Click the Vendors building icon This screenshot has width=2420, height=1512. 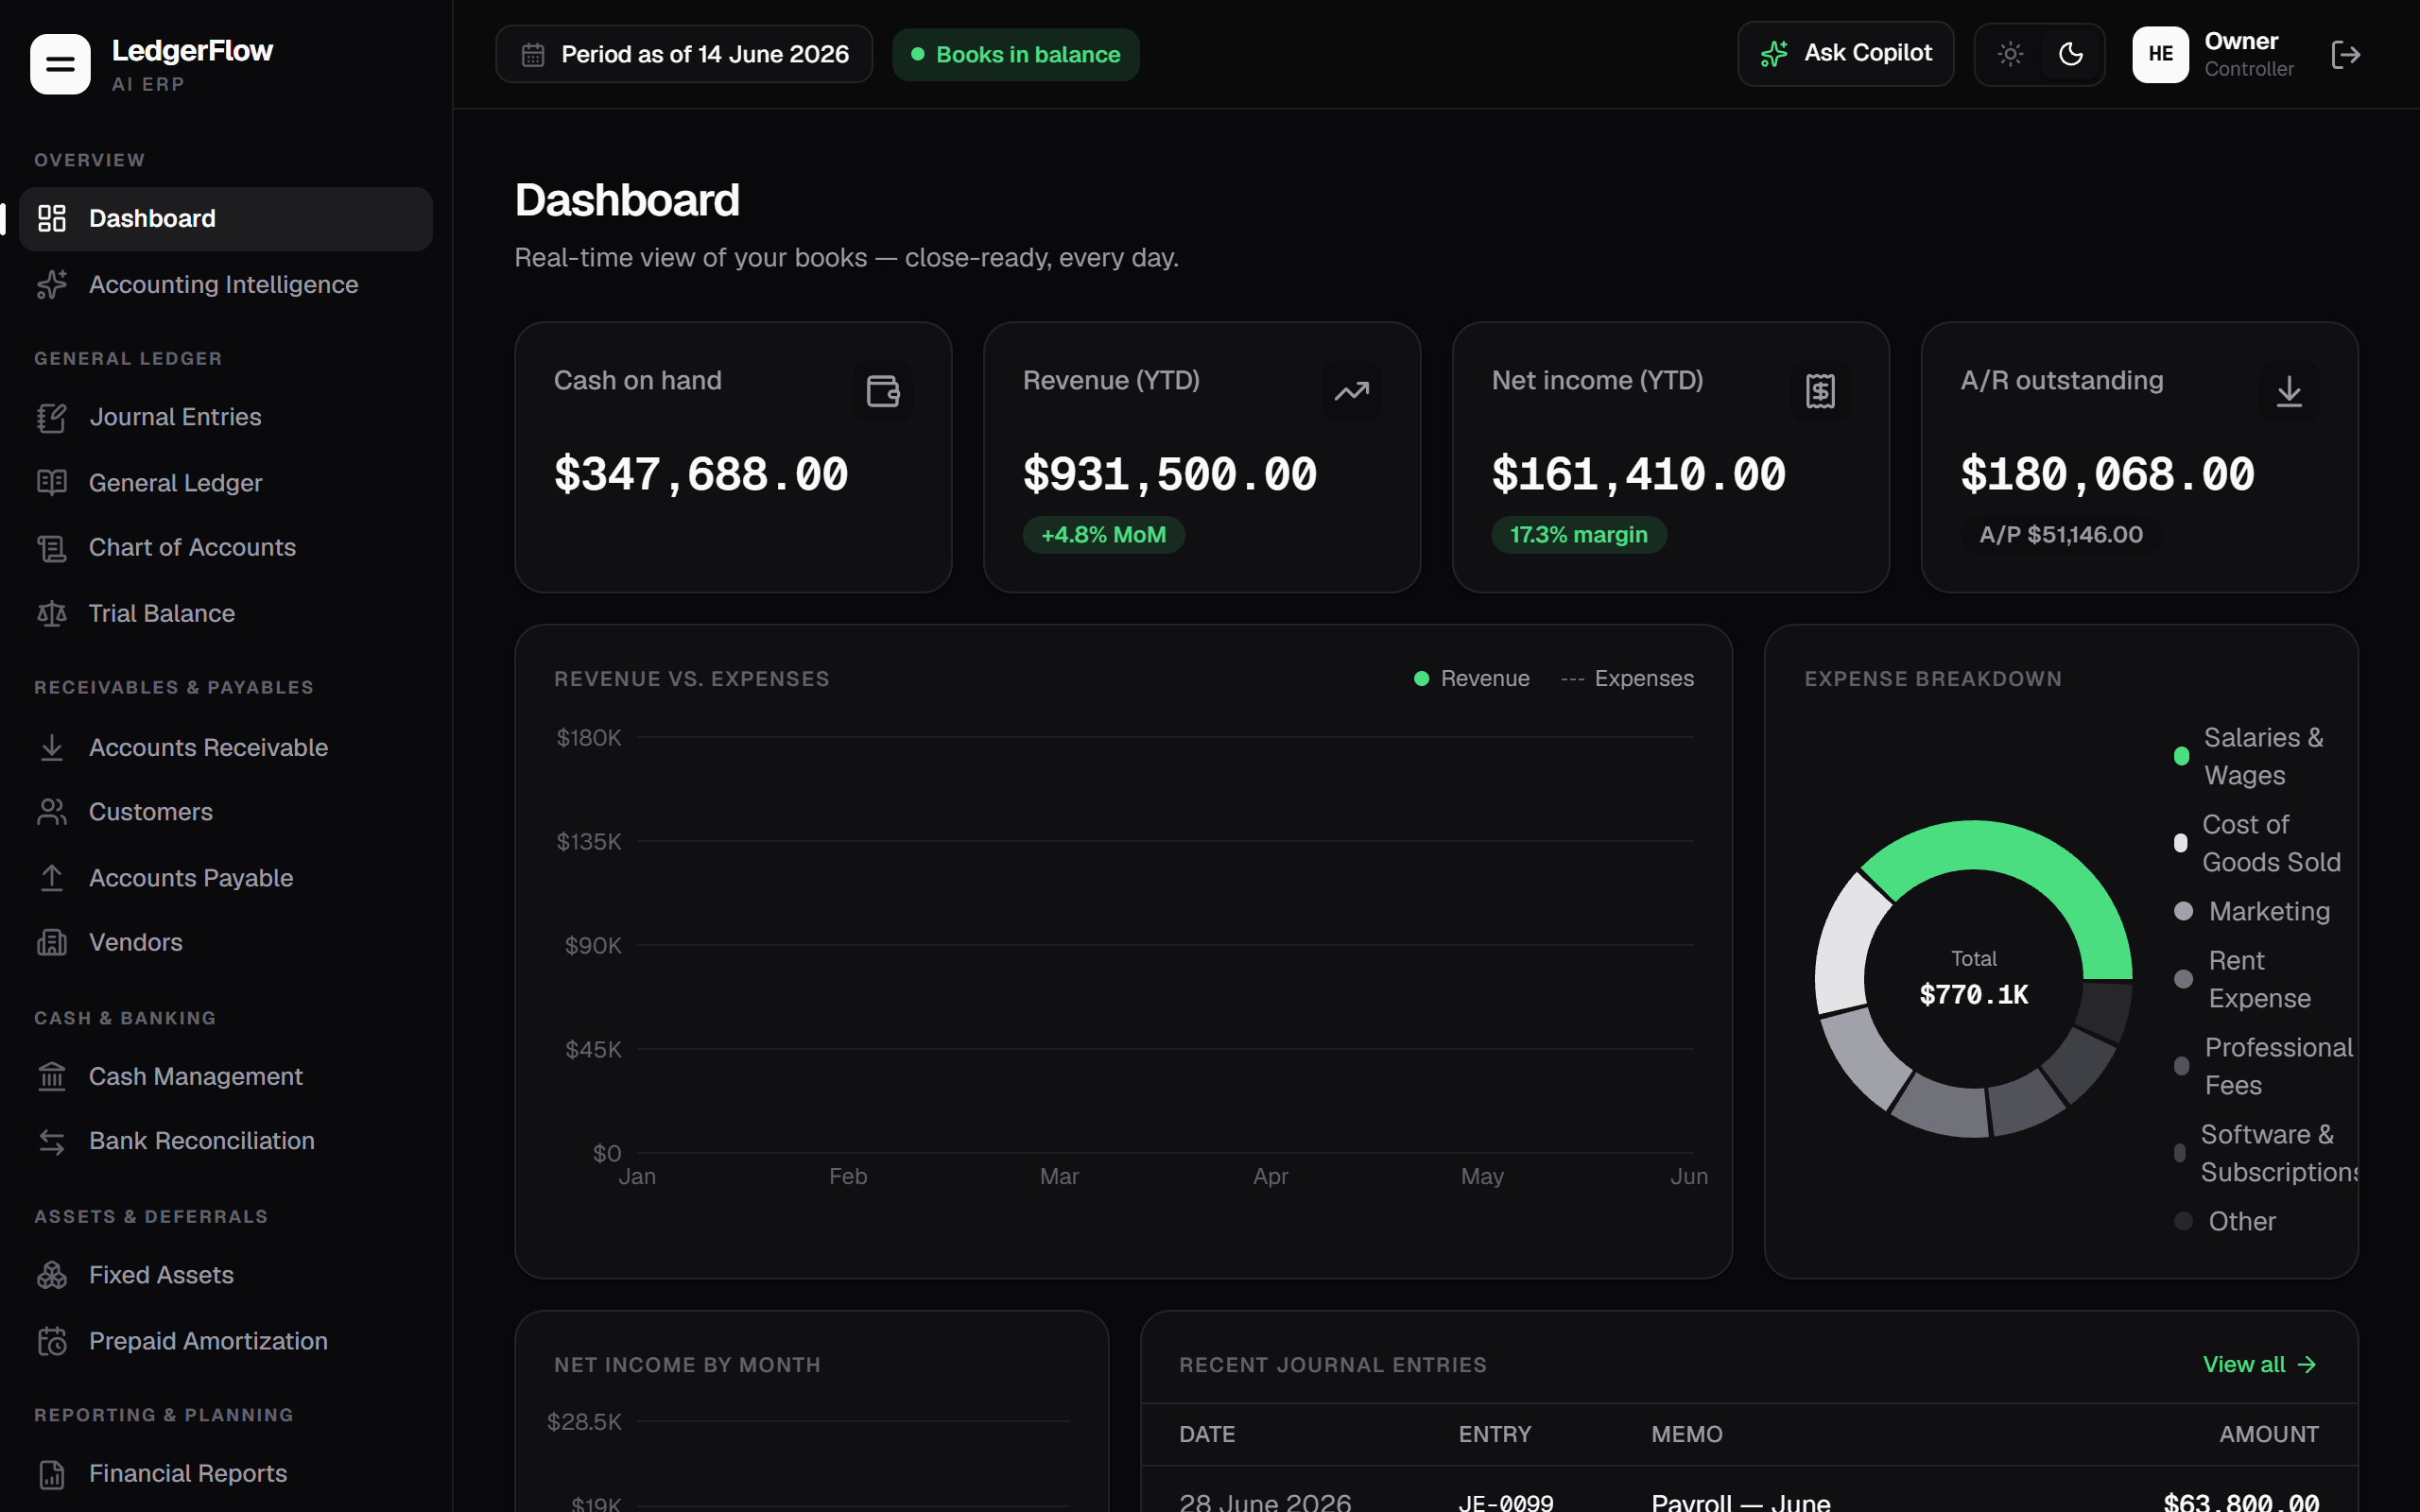(x=52, y=942)
